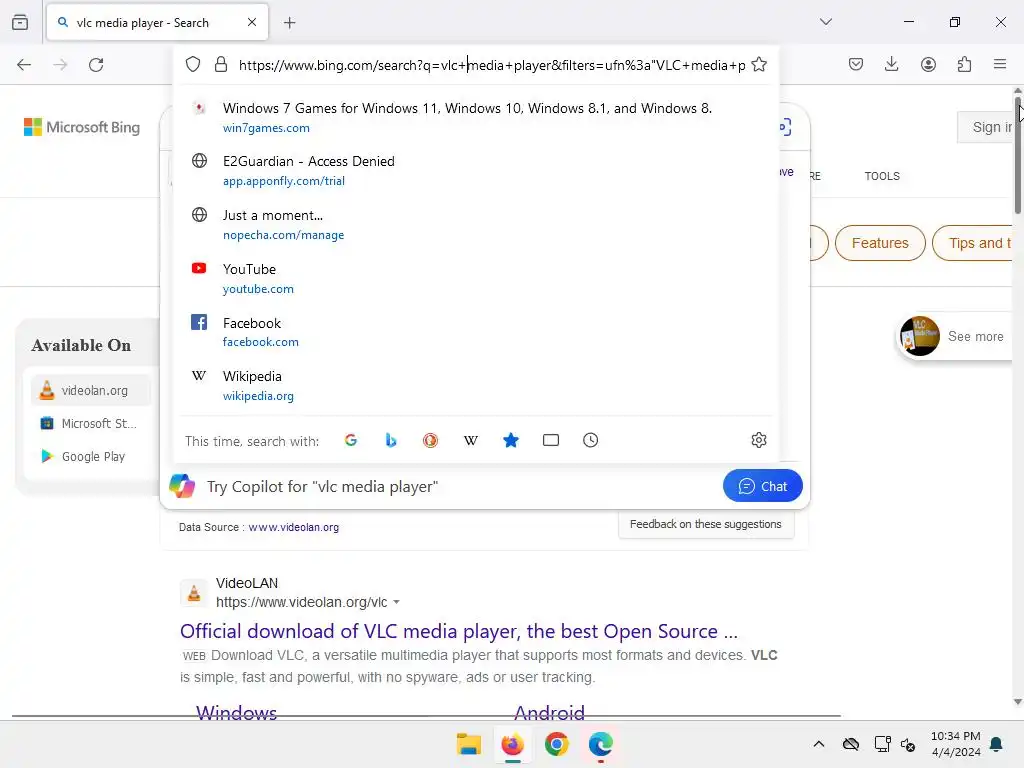Image resolution: width=1024 pixels, height=768 pixels.
Task: Search this time with Wikipedia
Action: point(471,440)
